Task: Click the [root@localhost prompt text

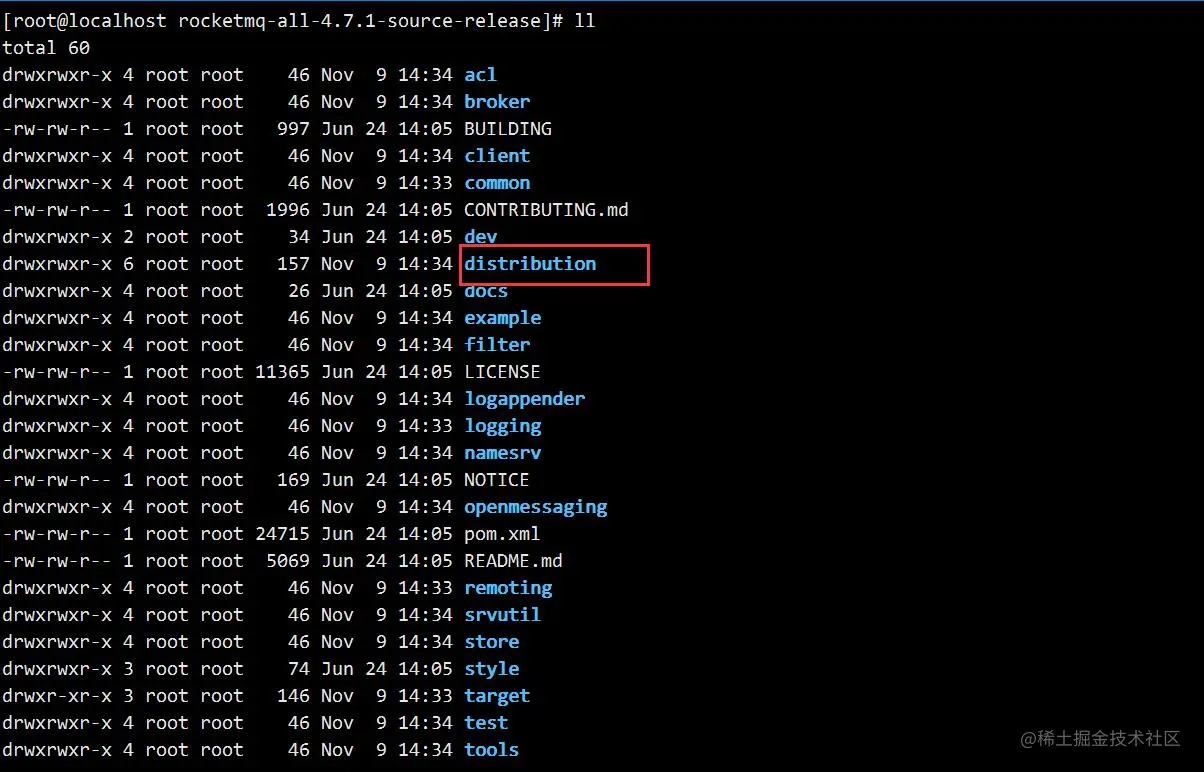Action: pos(85,21)
